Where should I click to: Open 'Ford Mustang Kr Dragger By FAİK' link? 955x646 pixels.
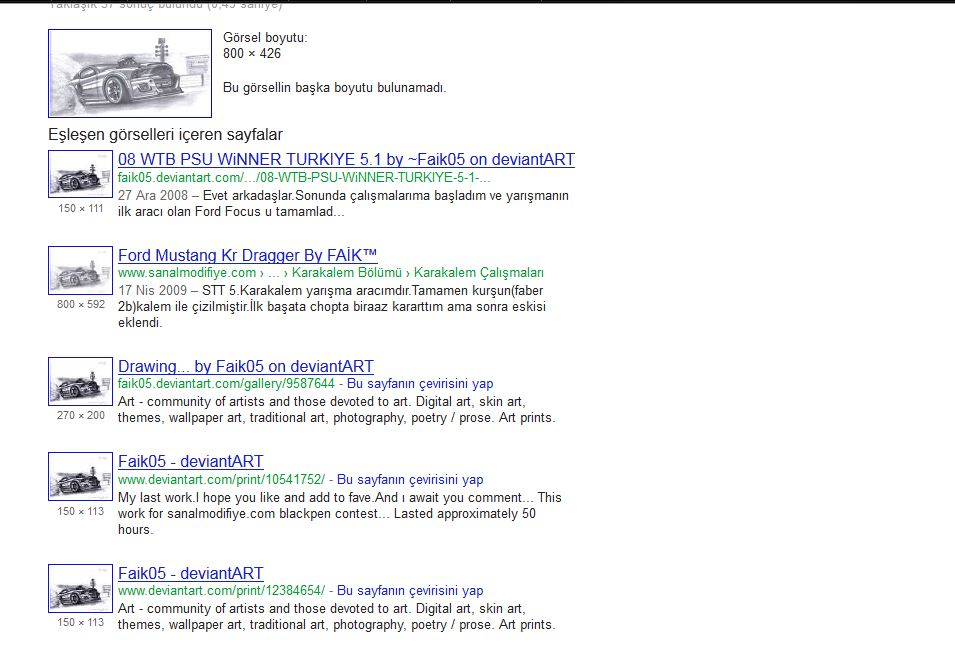(x=247, y=255)
